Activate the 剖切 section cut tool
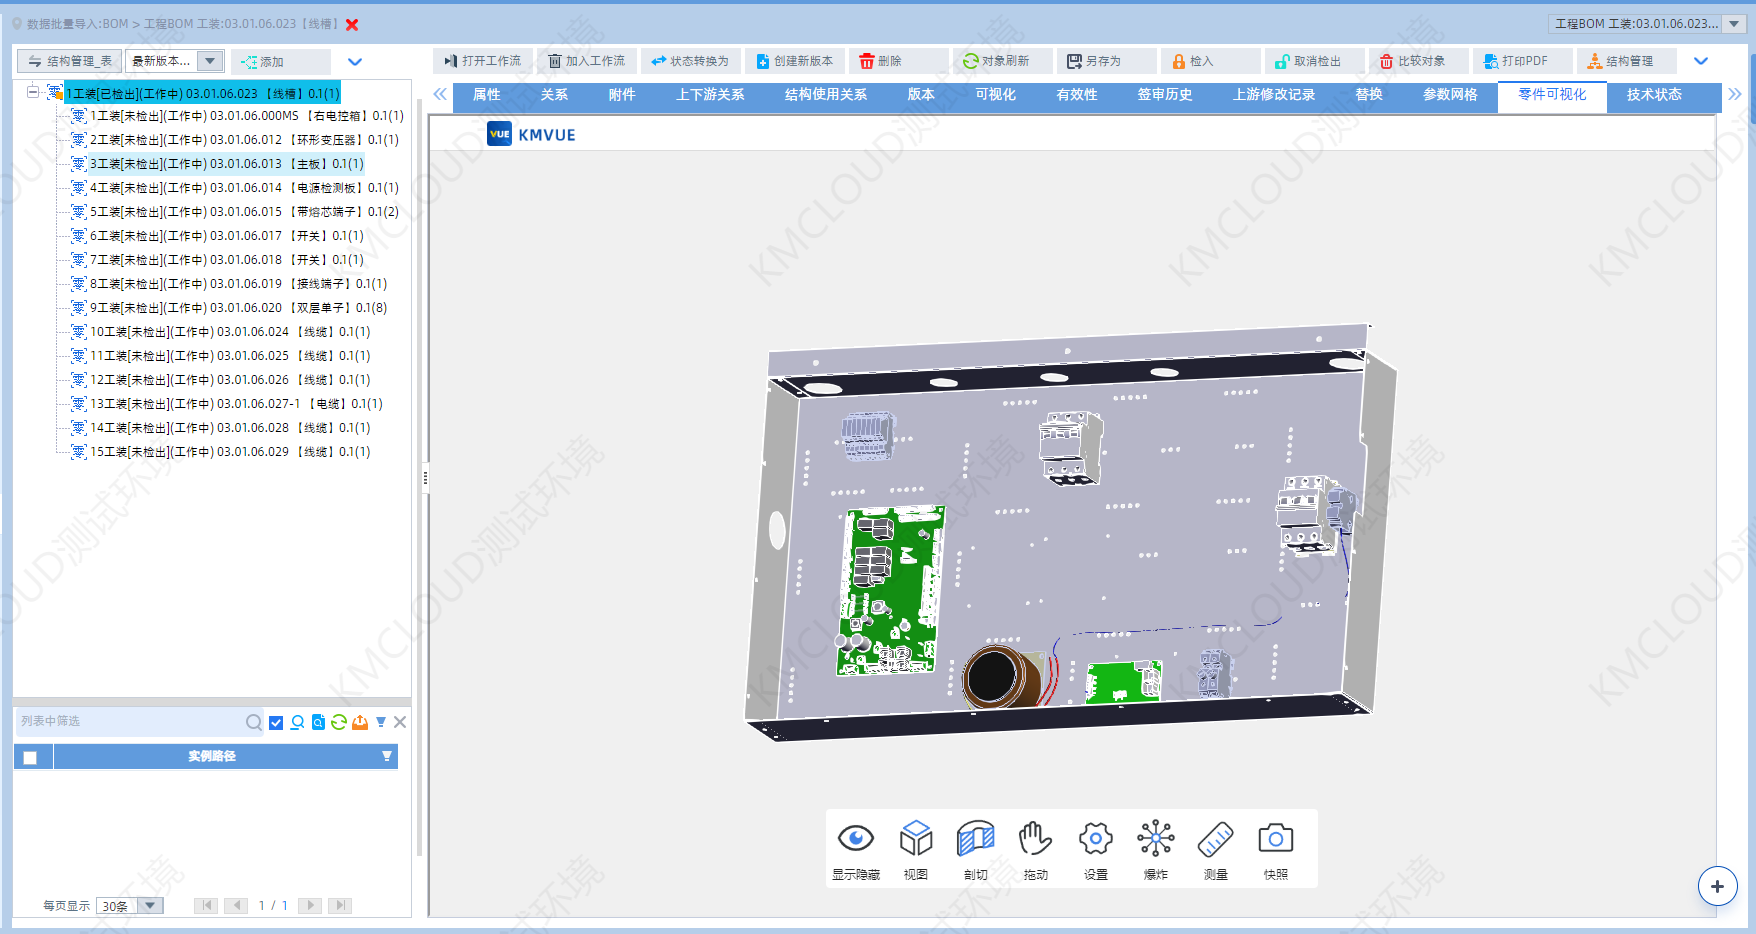This screenshot has height=934, width=1756. coord(975,840)
